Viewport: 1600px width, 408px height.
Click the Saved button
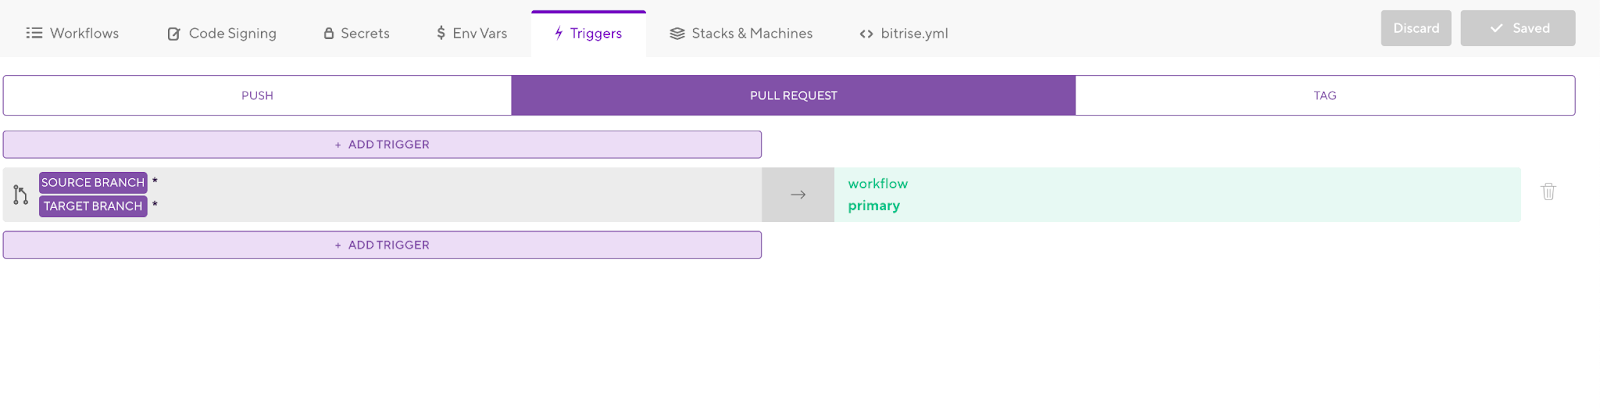coord(1518,28)
